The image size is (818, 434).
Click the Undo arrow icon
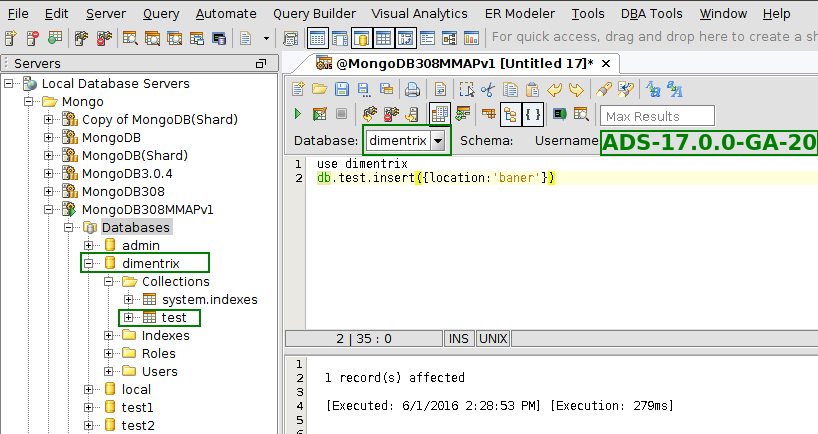[554, 90]
